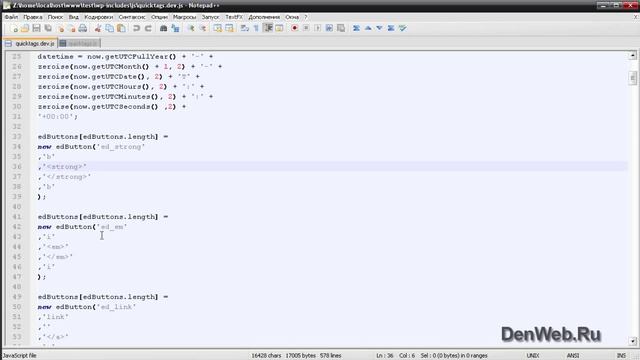Open the Опции menu

(x=159, y=17)
